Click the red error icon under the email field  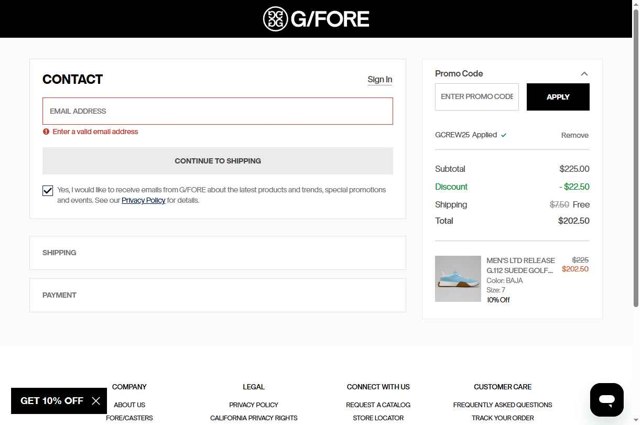point(46,131)
